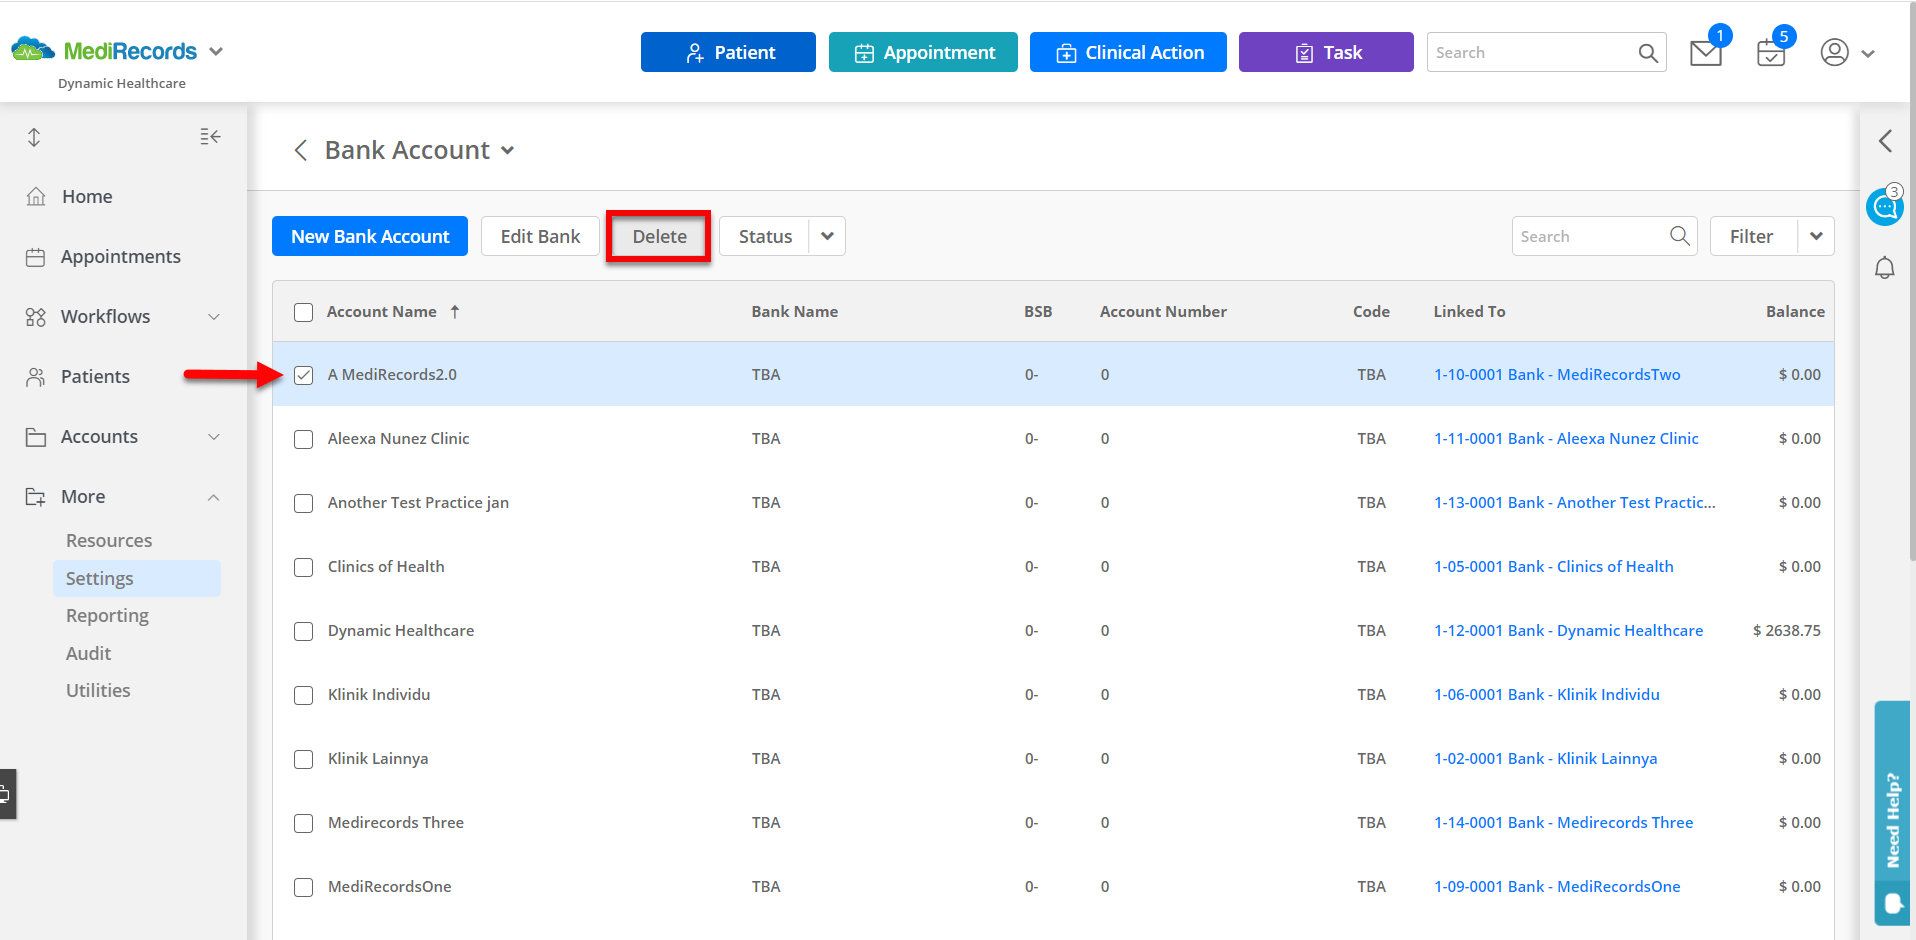
Task: Expand the right panel chevron
Action: tap(1885, 141)
